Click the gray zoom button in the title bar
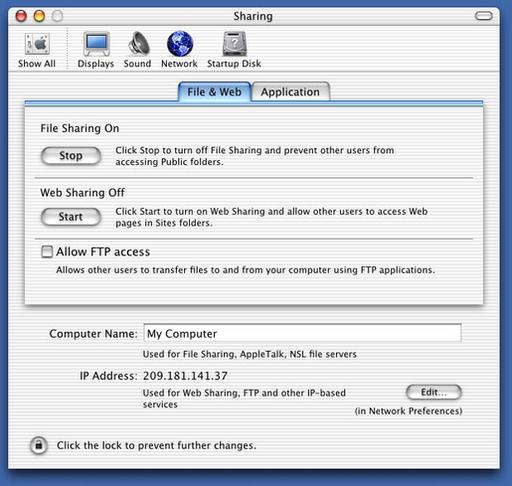Image resolution: width=512 pixels, height=486 pixels. 58,16
